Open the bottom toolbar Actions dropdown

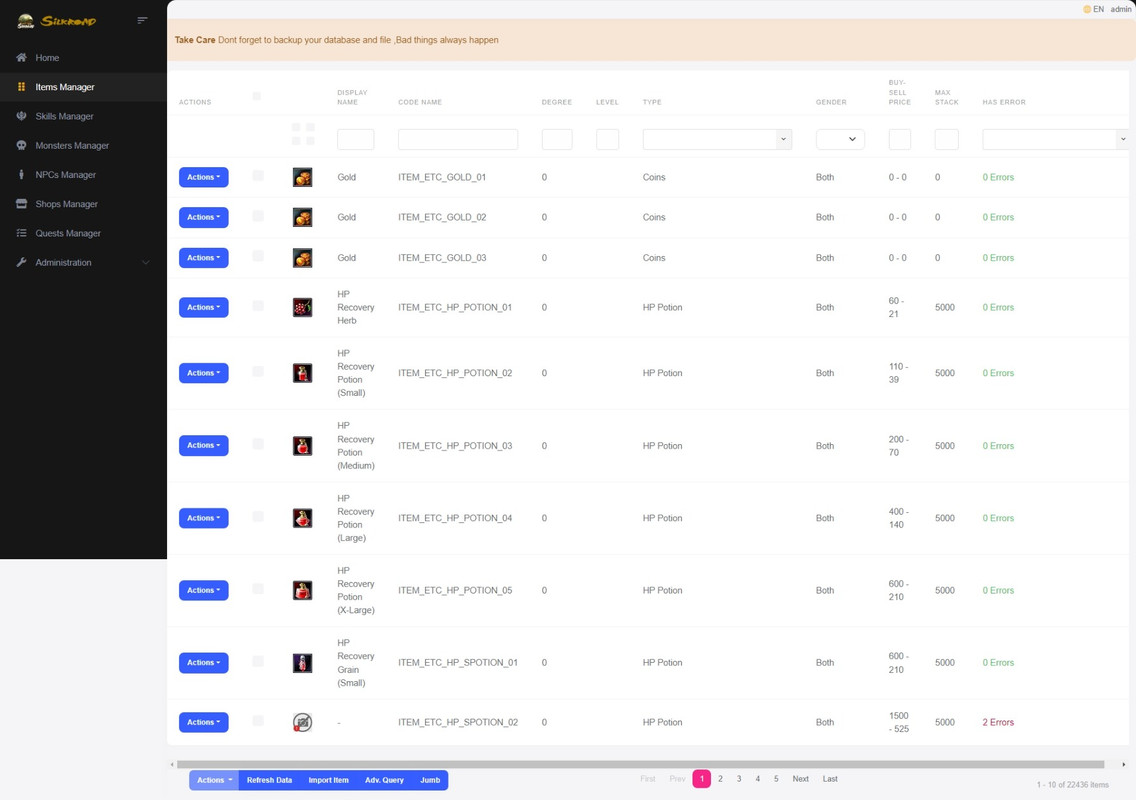[x=214, y=780]
